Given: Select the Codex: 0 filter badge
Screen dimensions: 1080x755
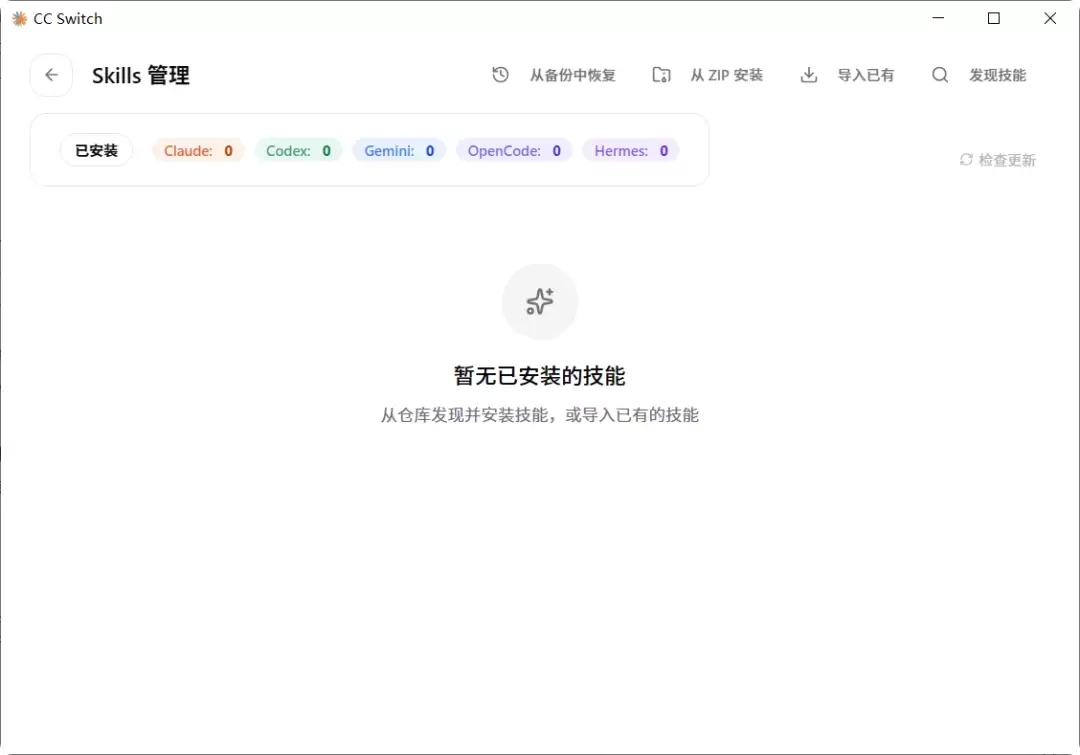Looking at the screenshot, I should 298,150.
